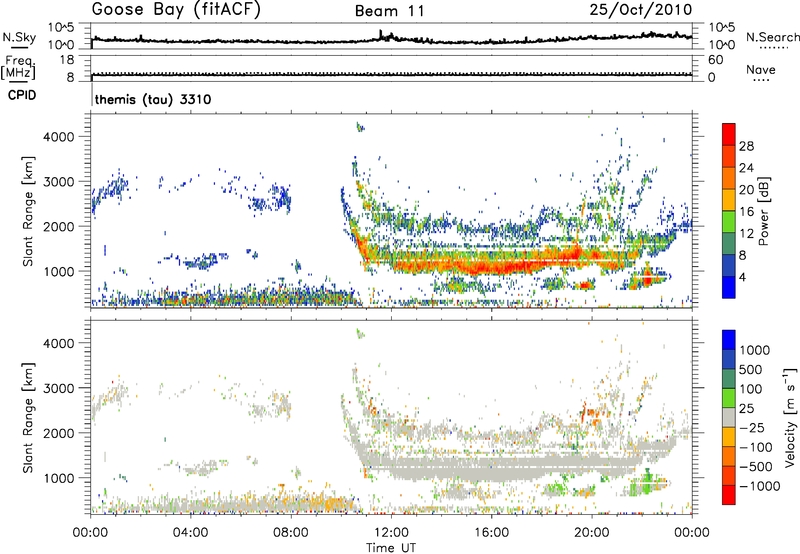800x554 pixels.
Task: Click the "100" label on the Velocity colorbar
Action: (750, 389)
